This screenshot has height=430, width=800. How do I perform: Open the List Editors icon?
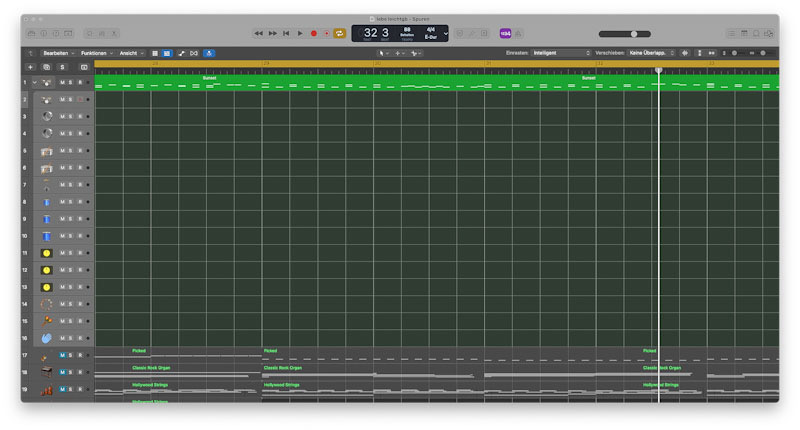(x=732, y=34)
